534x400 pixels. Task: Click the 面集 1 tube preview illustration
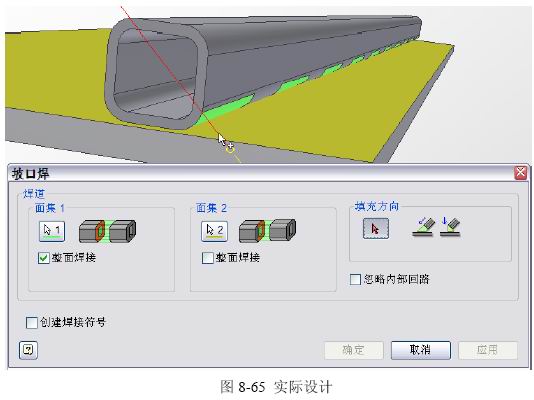tap(108, 231)
